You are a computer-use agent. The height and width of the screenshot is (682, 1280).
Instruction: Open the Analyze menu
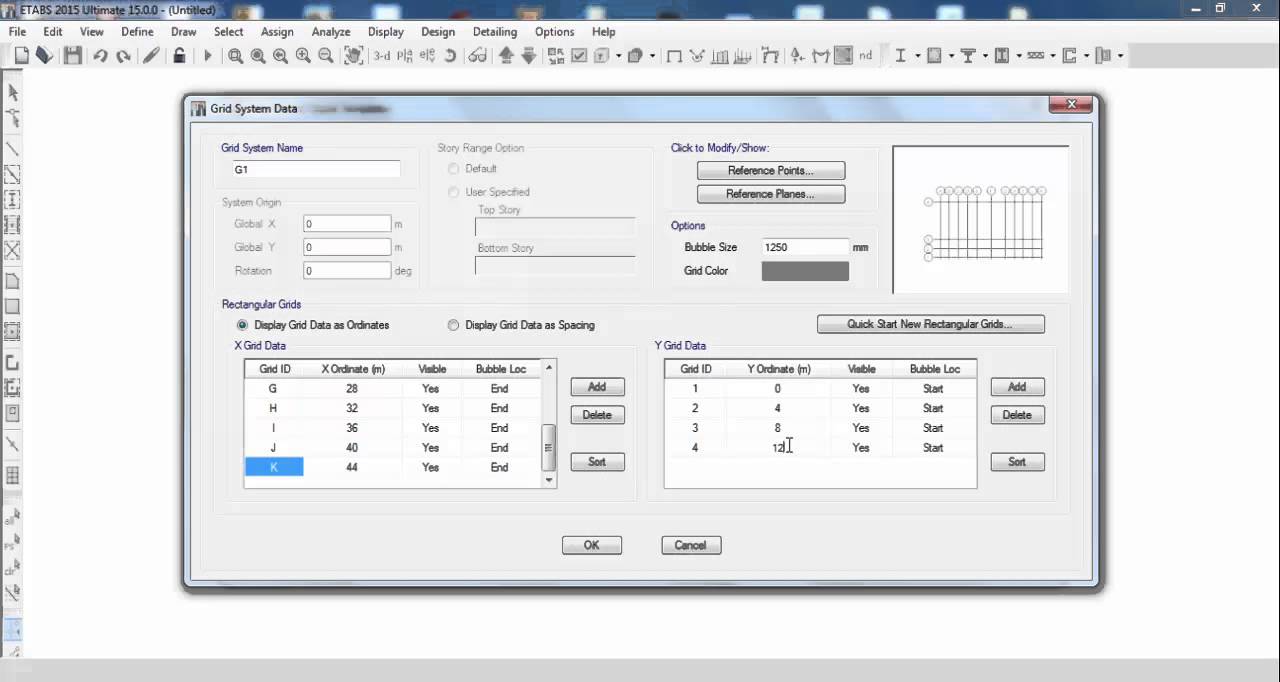331,32
